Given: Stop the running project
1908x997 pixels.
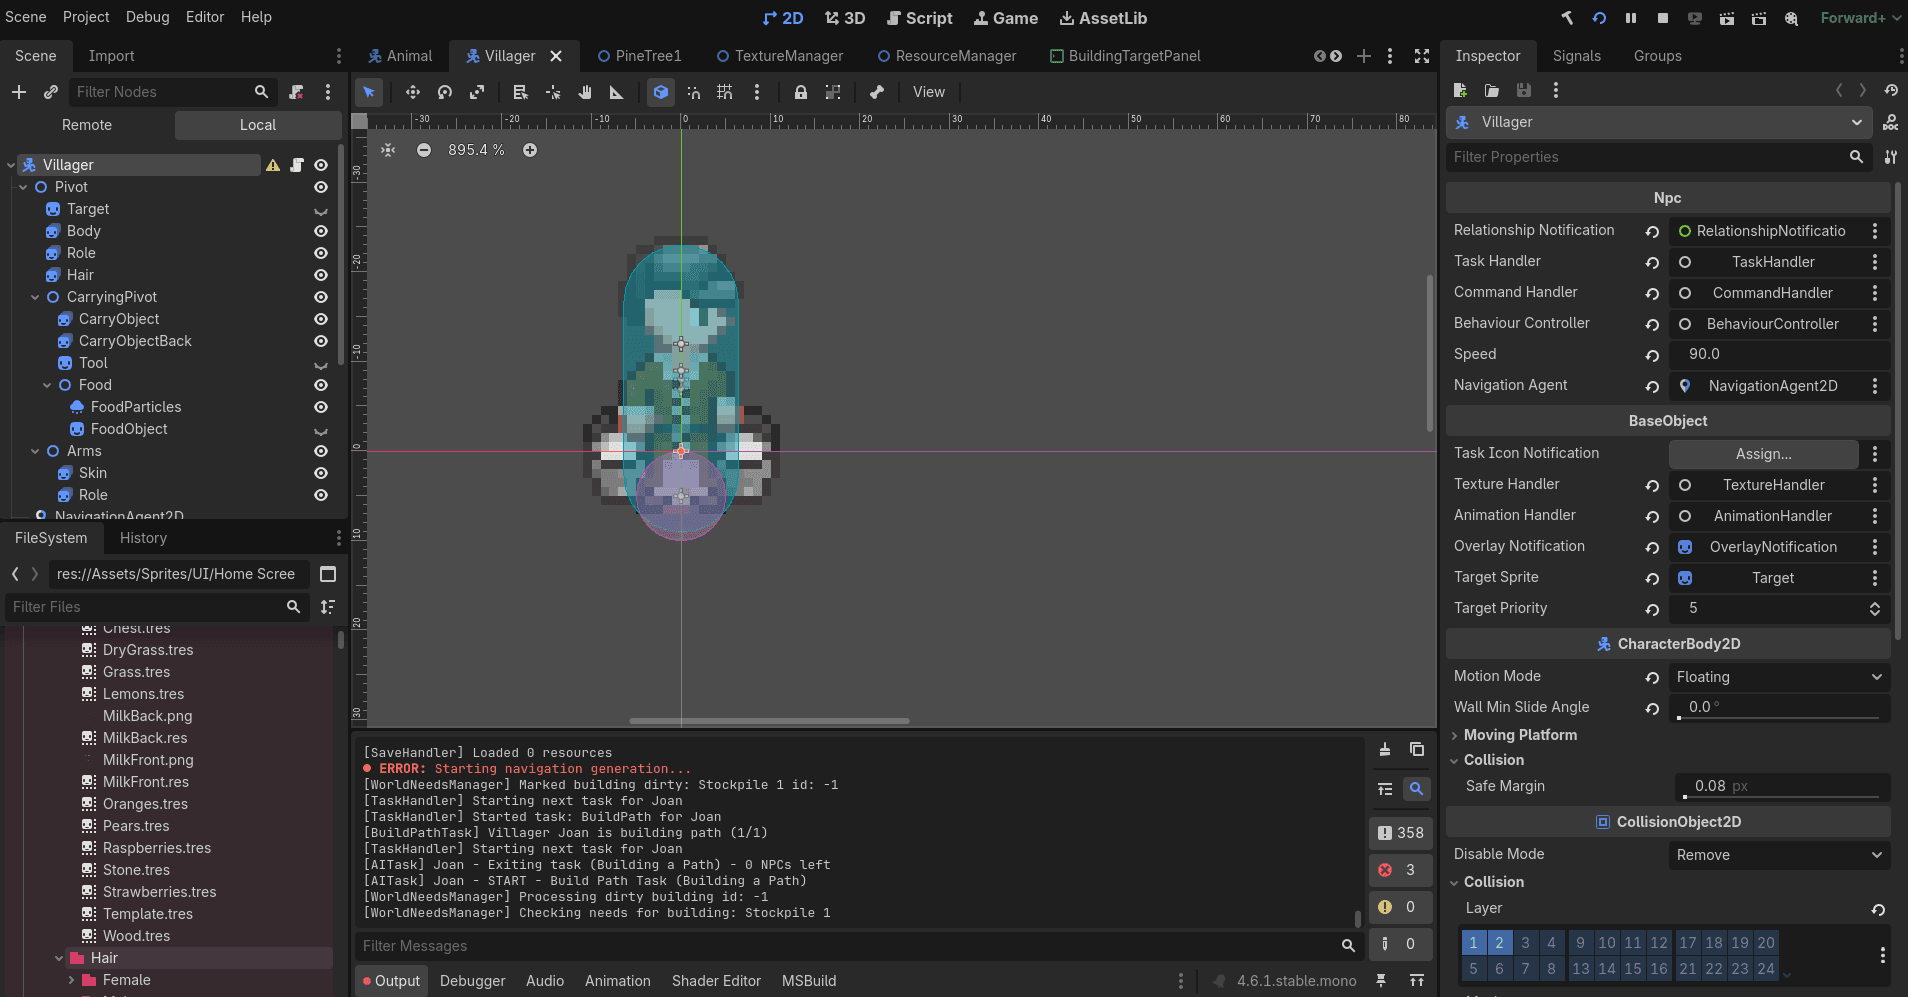Looking at the screenshot, I should [x=1663, y=18].
